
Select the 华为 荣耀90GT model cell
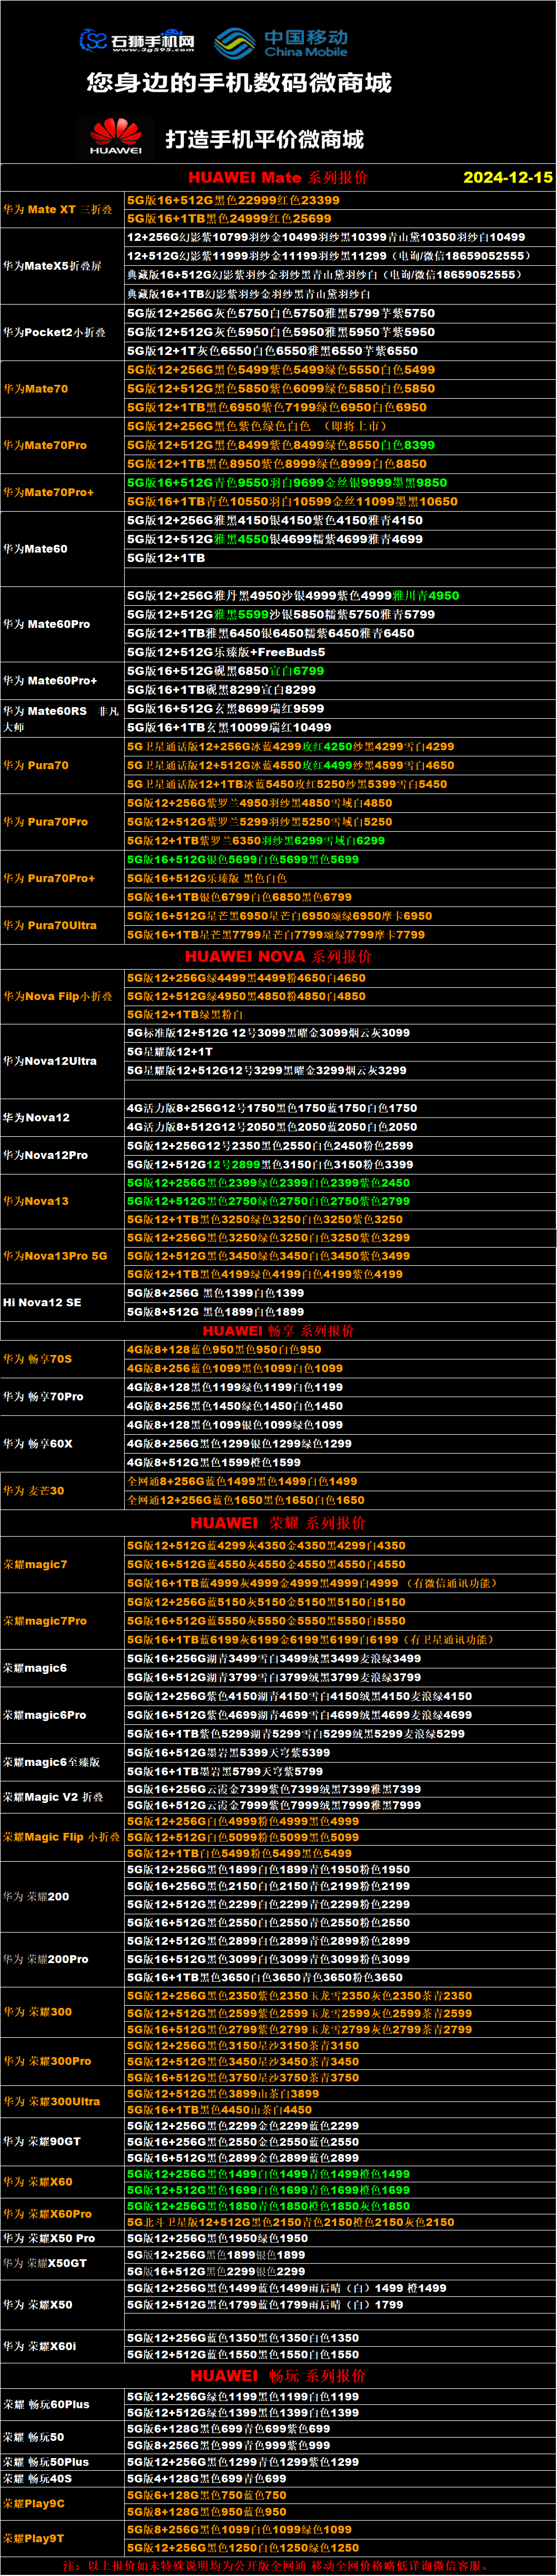(x=63, y=2141)
